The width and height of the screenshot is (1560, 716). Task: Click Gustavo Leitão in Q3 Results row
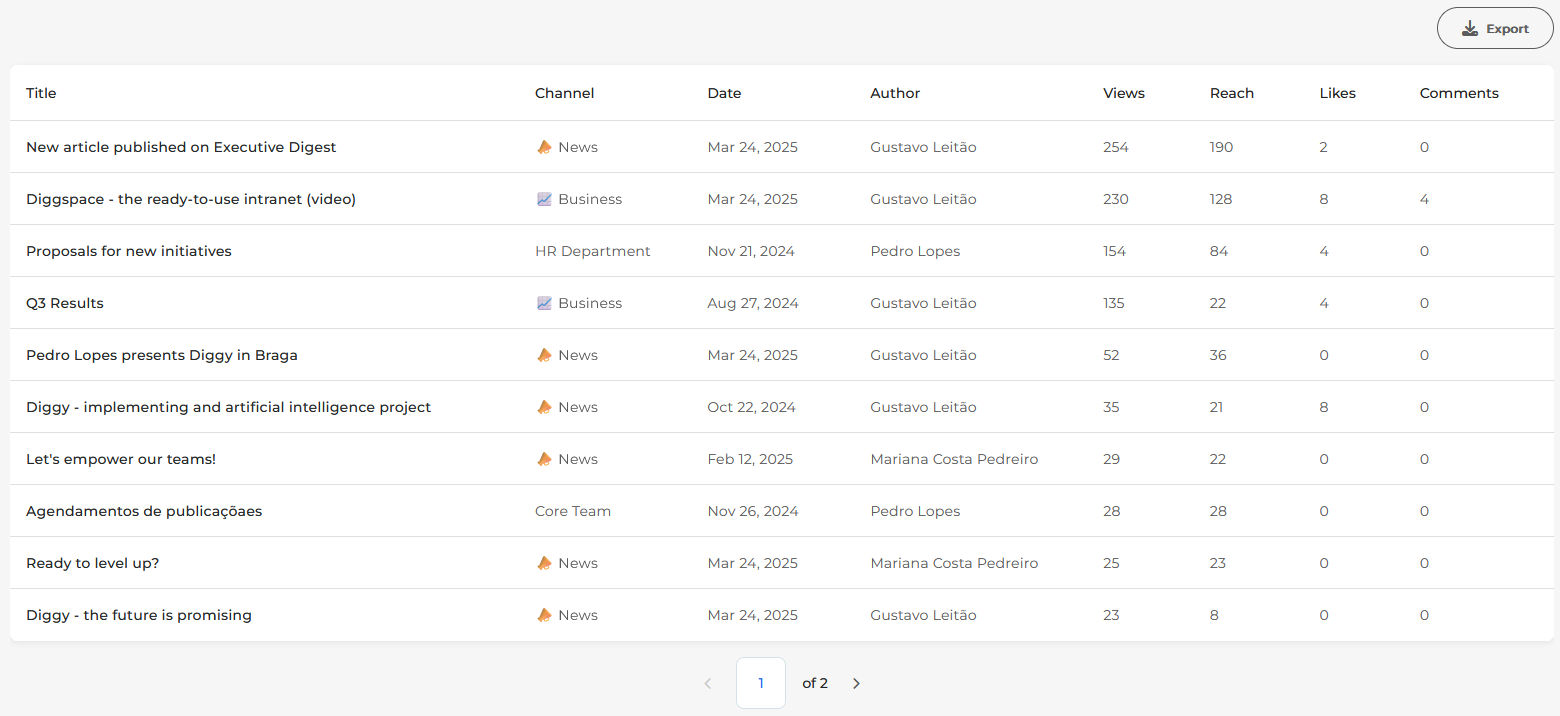[x=923, y=303]
